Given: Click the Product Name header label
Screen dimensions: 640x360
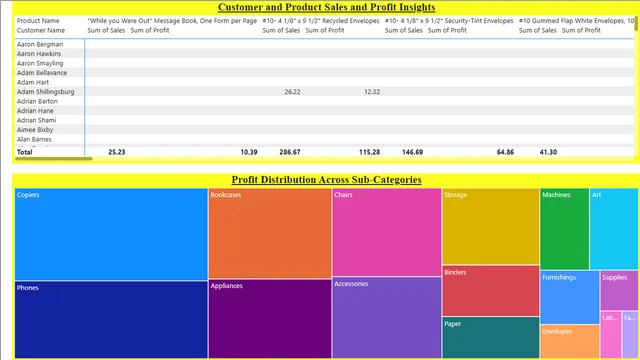Looking at the screenshot, I should 38,20.
